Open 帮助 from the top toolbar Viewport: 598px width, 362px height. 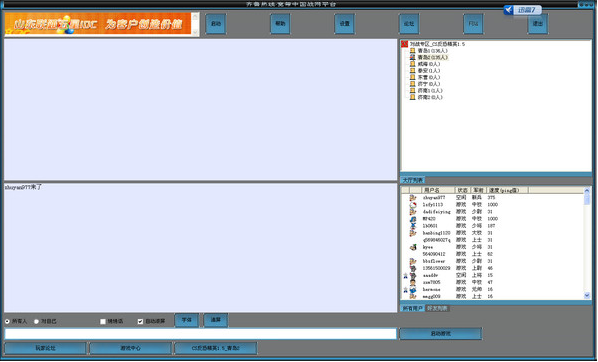(x=280, y=24)
